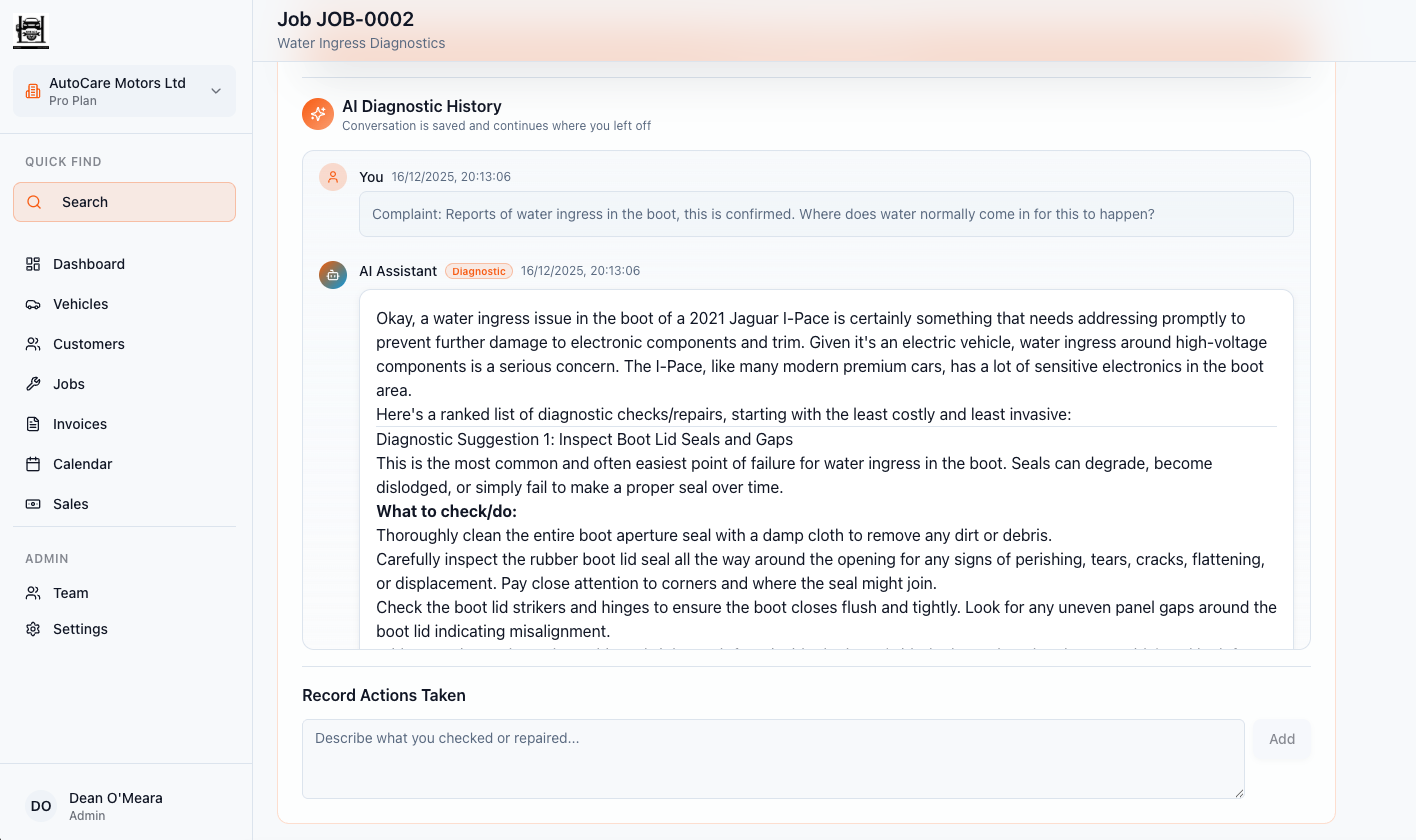The width and height of the screenshot is (1416, 840).
Task: Click the AutoCare Motors logo icon
Action: (30, 30)
